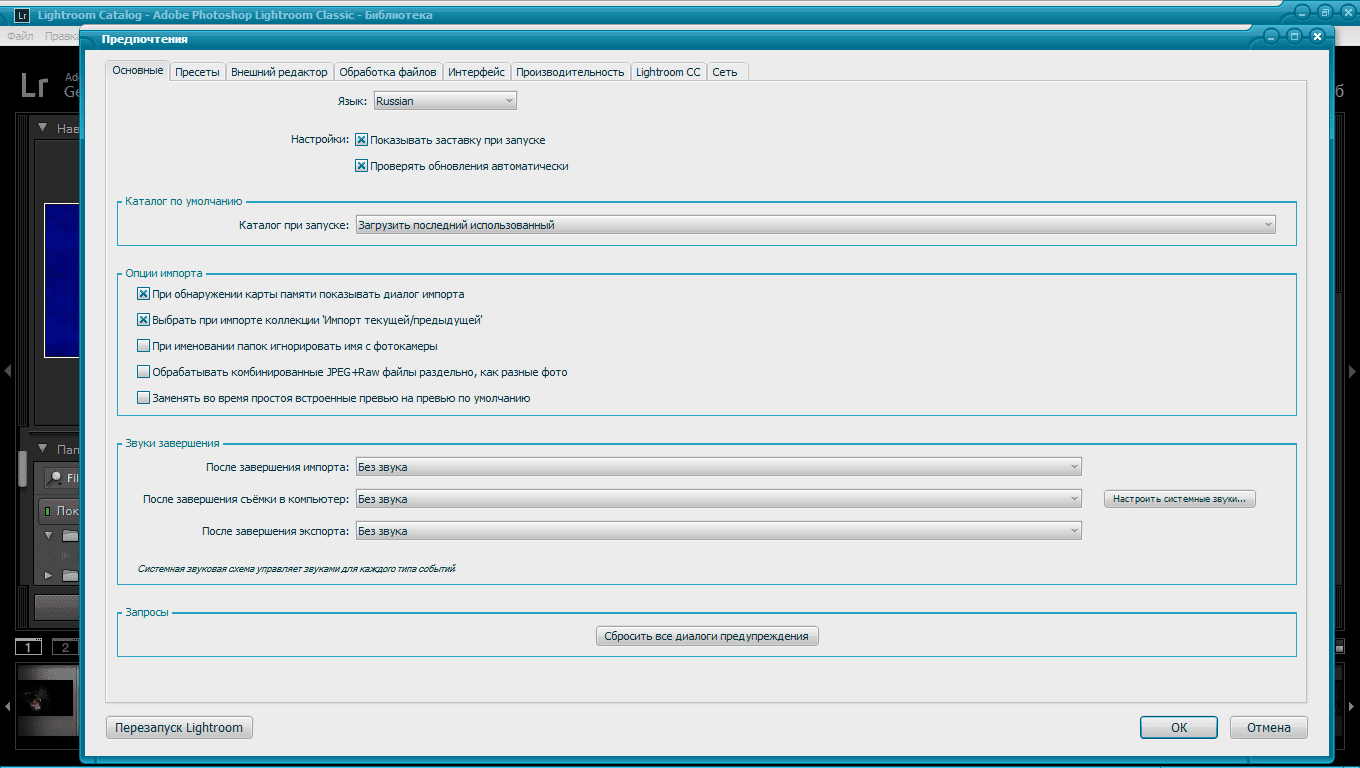
Task: Toggle Выбрать при импорте коллекции checkbox
Action: click(x=143, y=320)
